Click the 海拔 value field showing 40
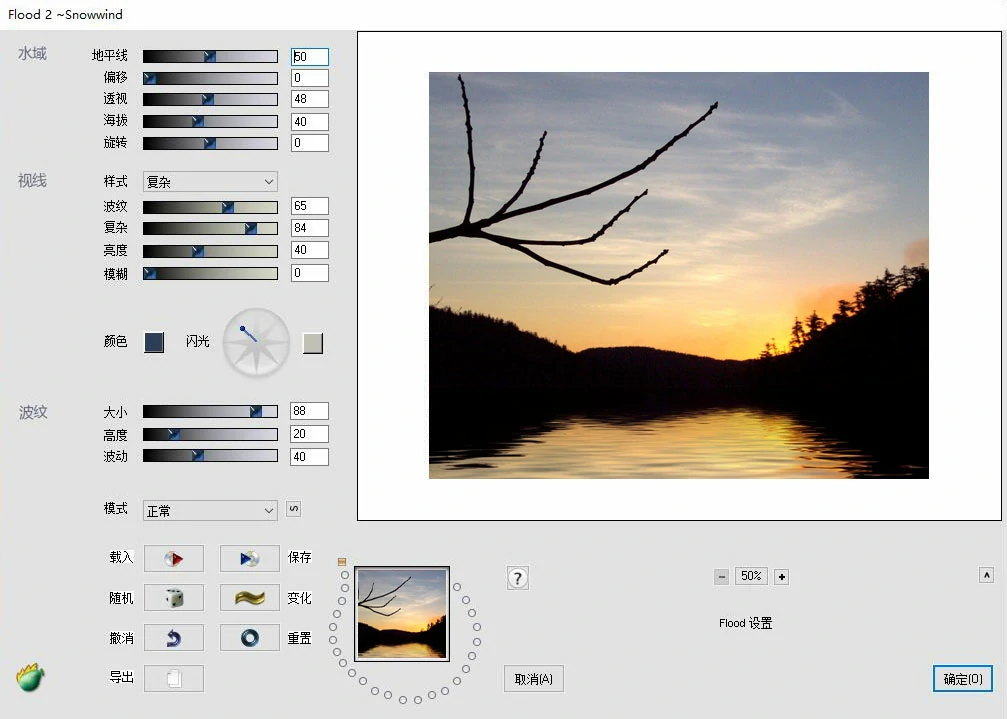 [x=310, y=121]
